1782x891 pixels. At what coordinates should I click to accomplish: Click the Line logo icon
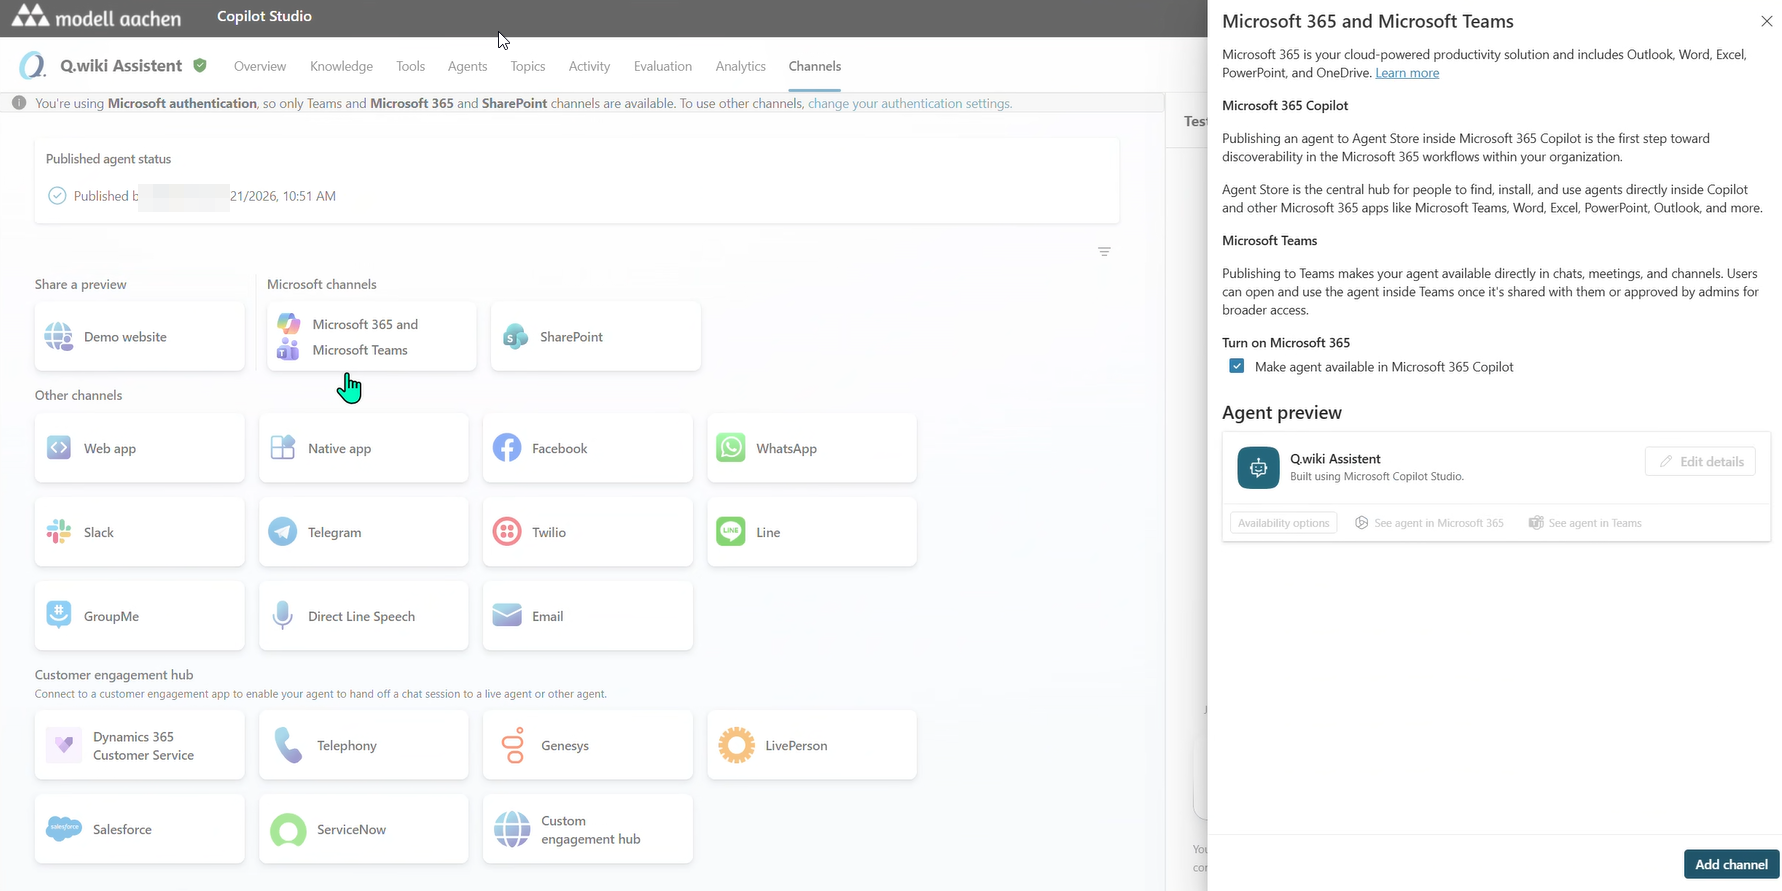tap(731, 532)
